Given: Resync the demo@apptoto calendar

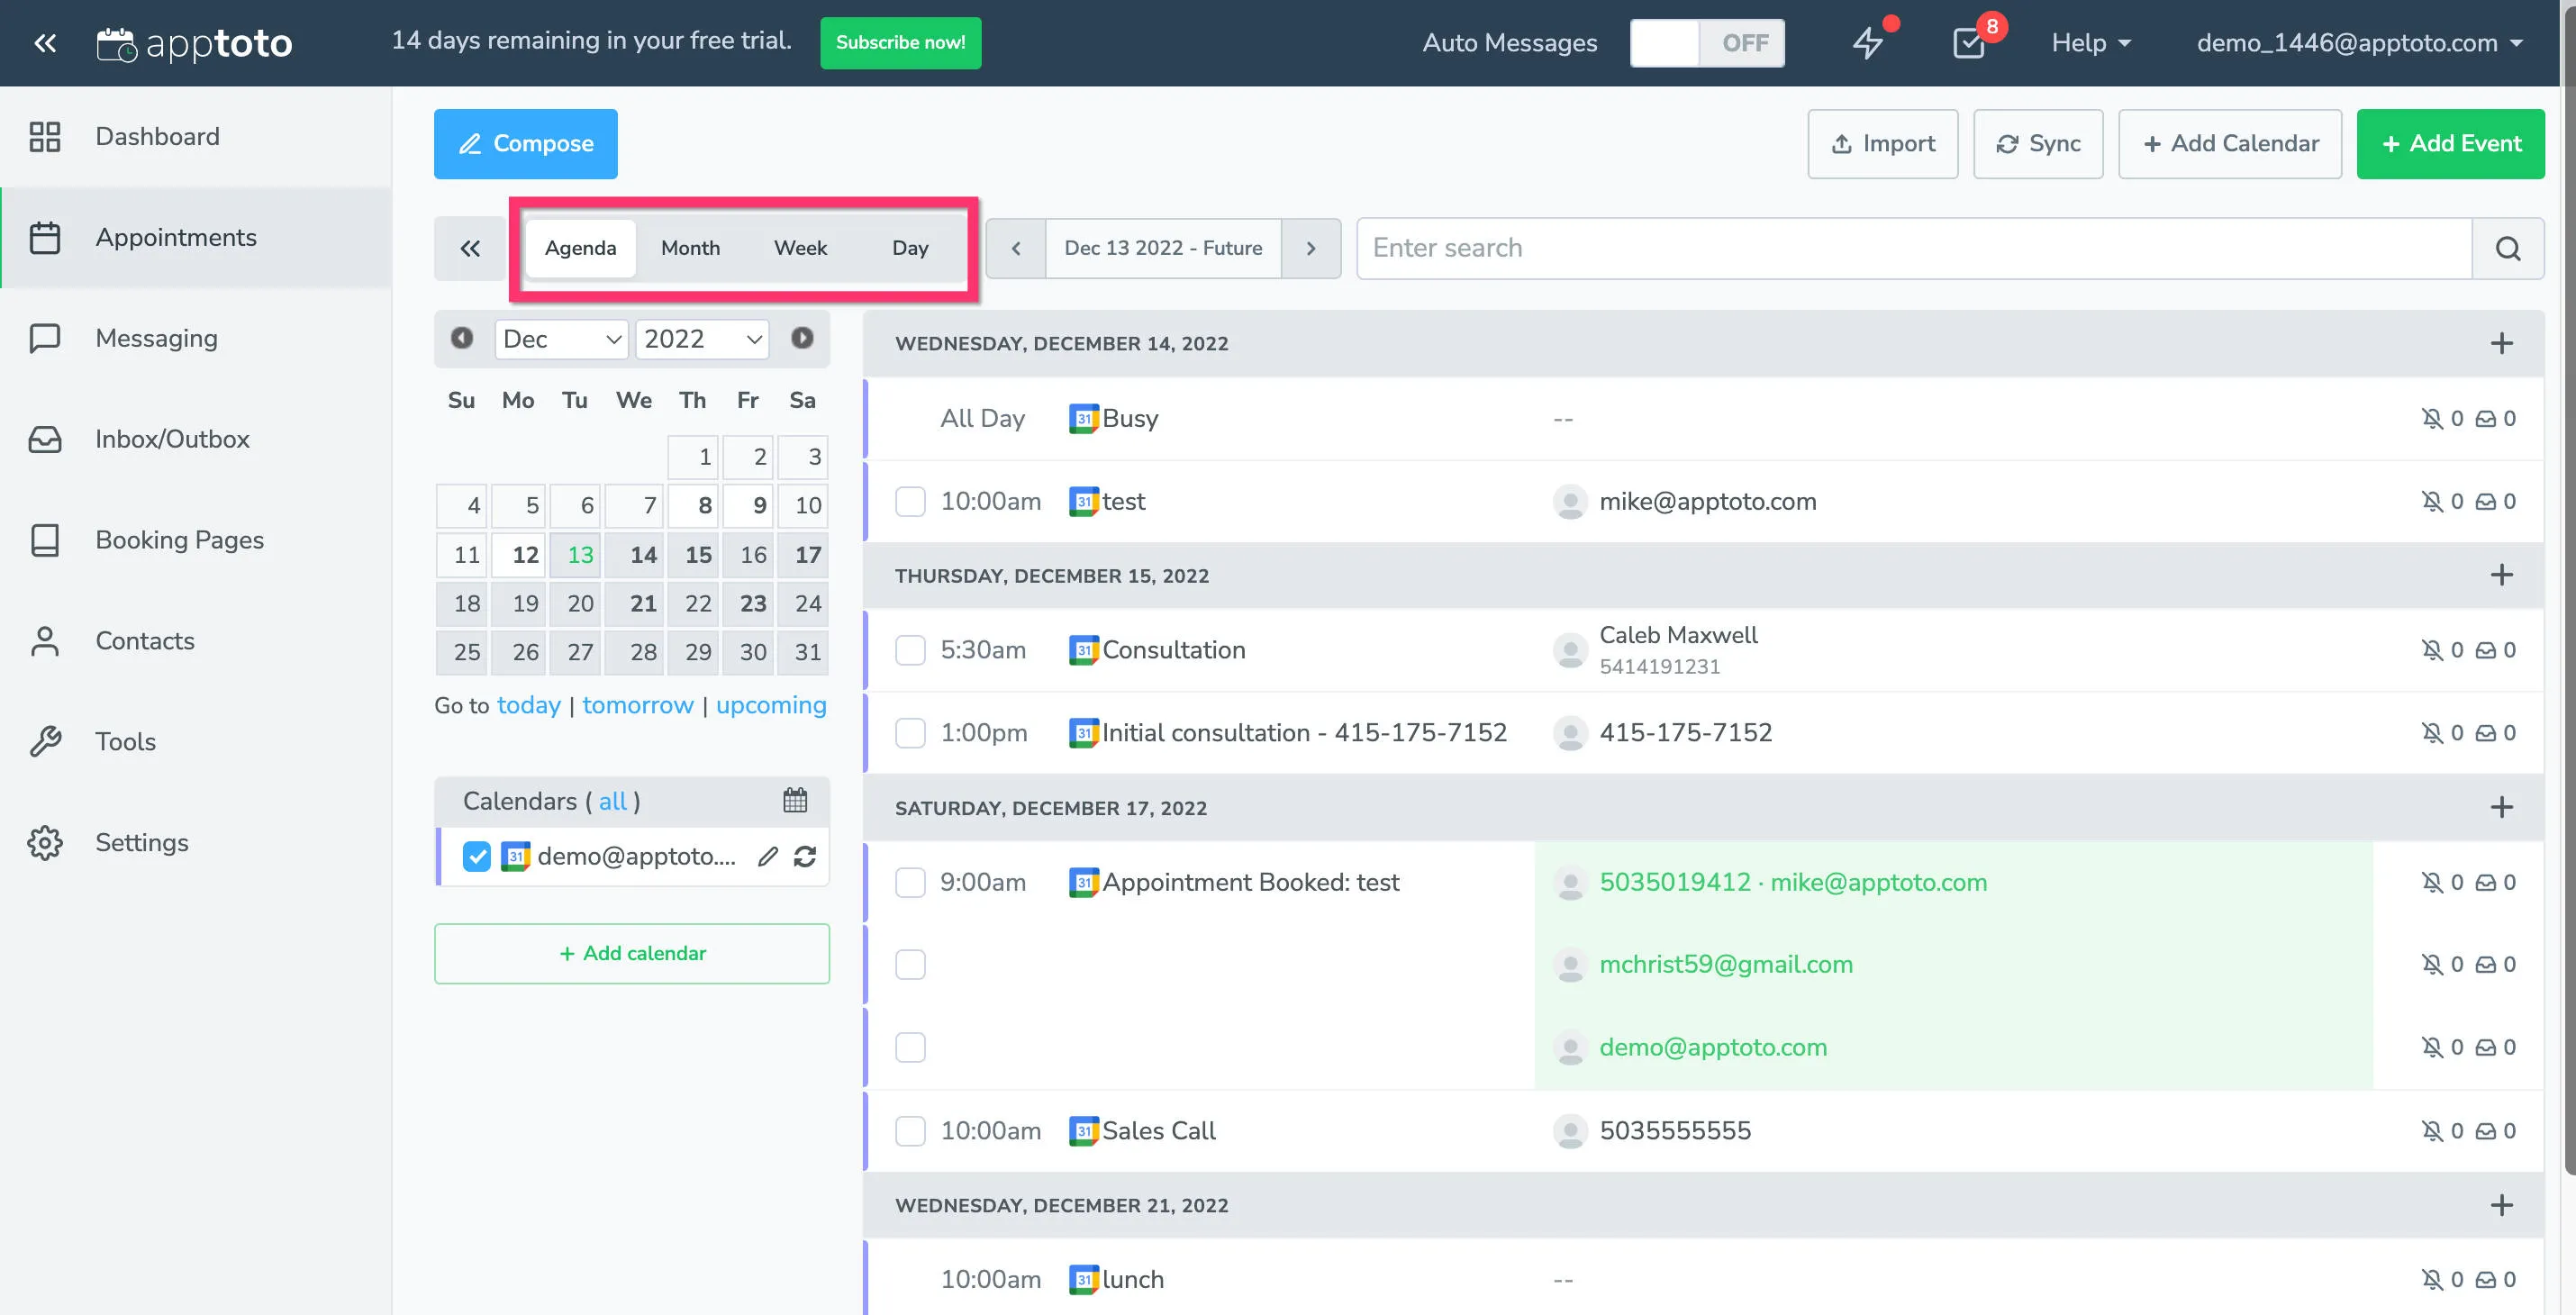Looking at the screenshot, I should (806, 857).
